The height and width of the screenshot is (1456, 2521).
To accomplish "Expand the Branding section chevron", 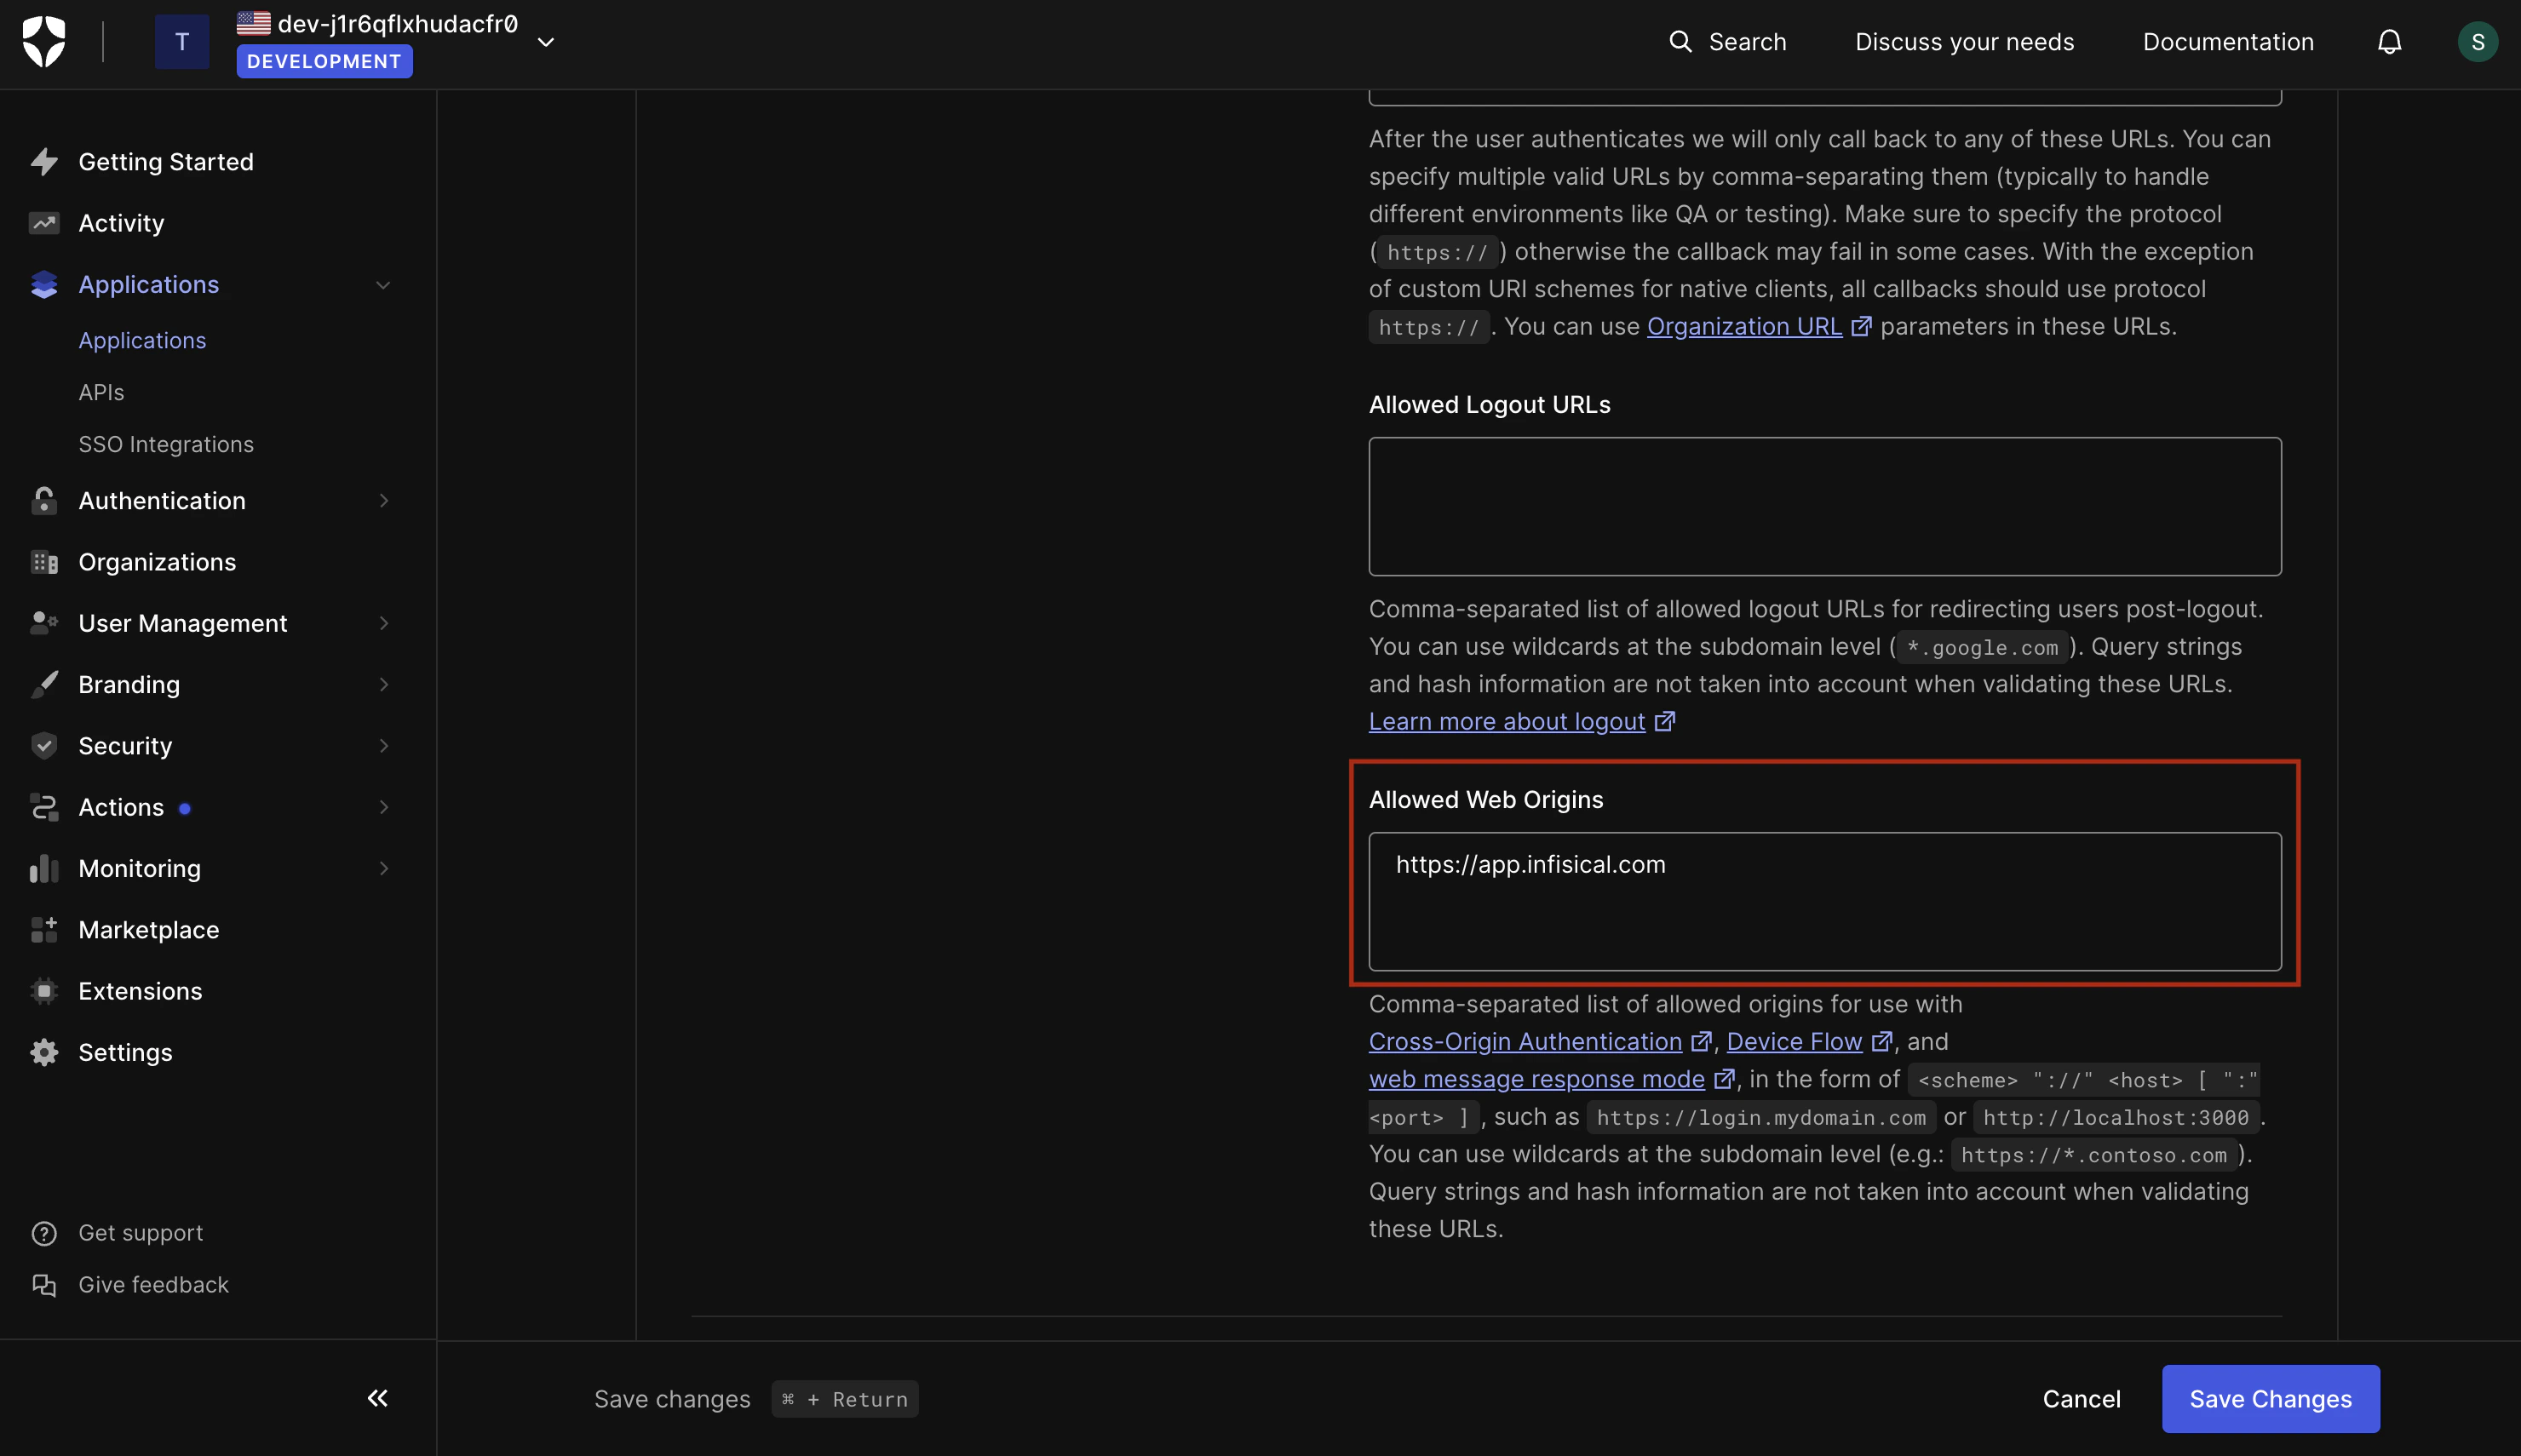I will tap(383, 684).
